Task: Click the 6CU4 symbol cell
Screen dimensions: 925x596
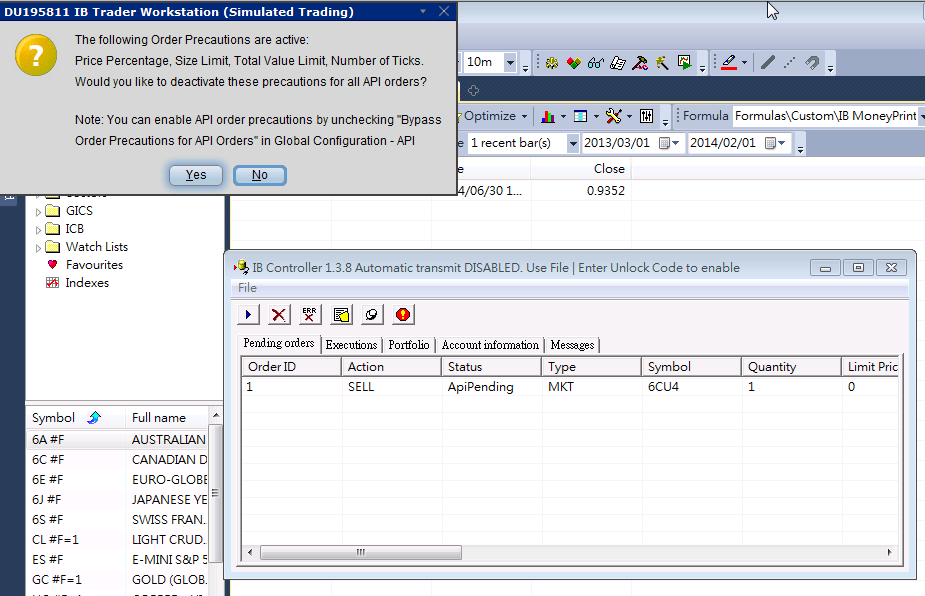Action: click(x=691, y=387)
